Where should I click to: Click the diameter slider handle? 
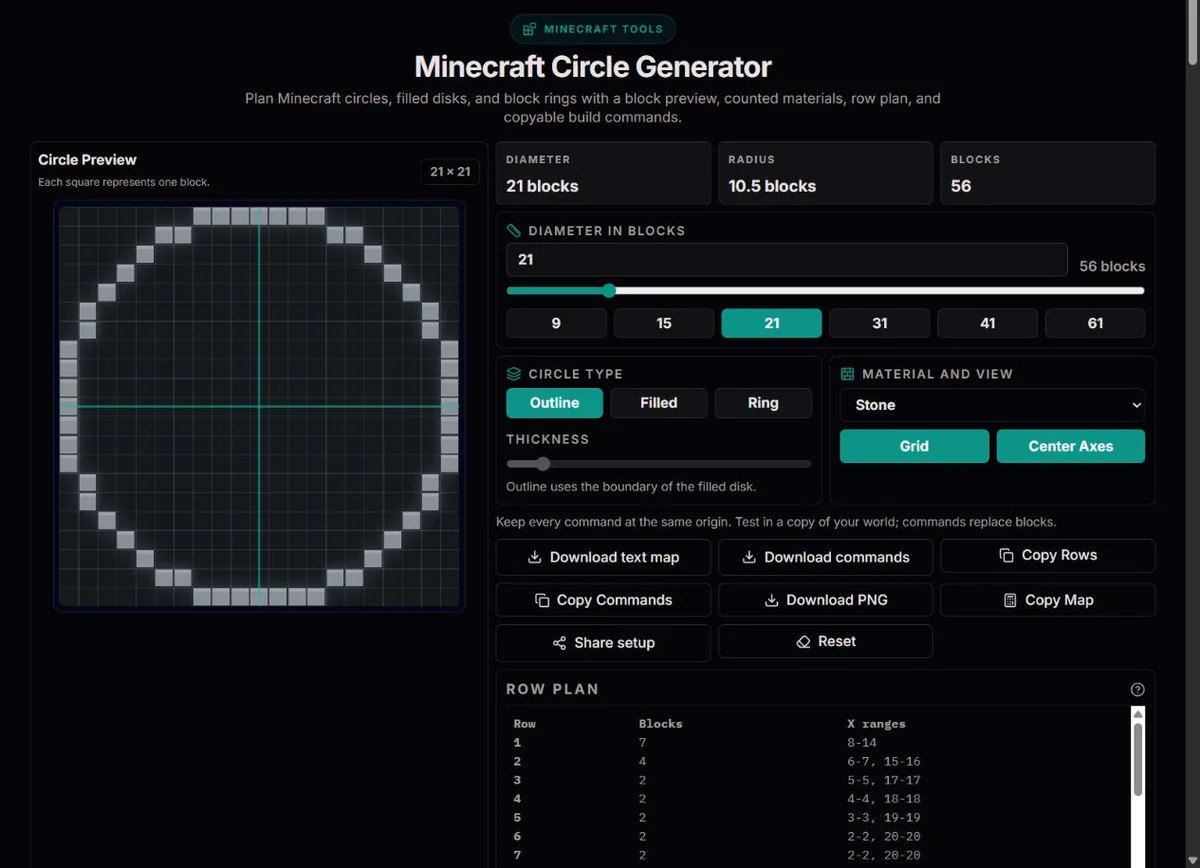[609, 291]
